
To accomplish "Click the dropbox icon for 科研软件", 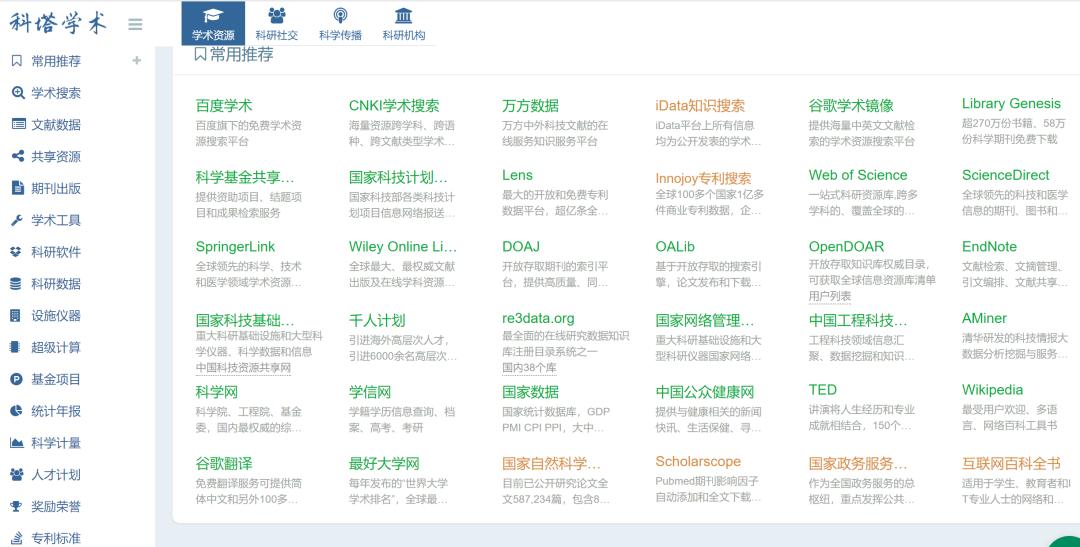I will (17, 252).
